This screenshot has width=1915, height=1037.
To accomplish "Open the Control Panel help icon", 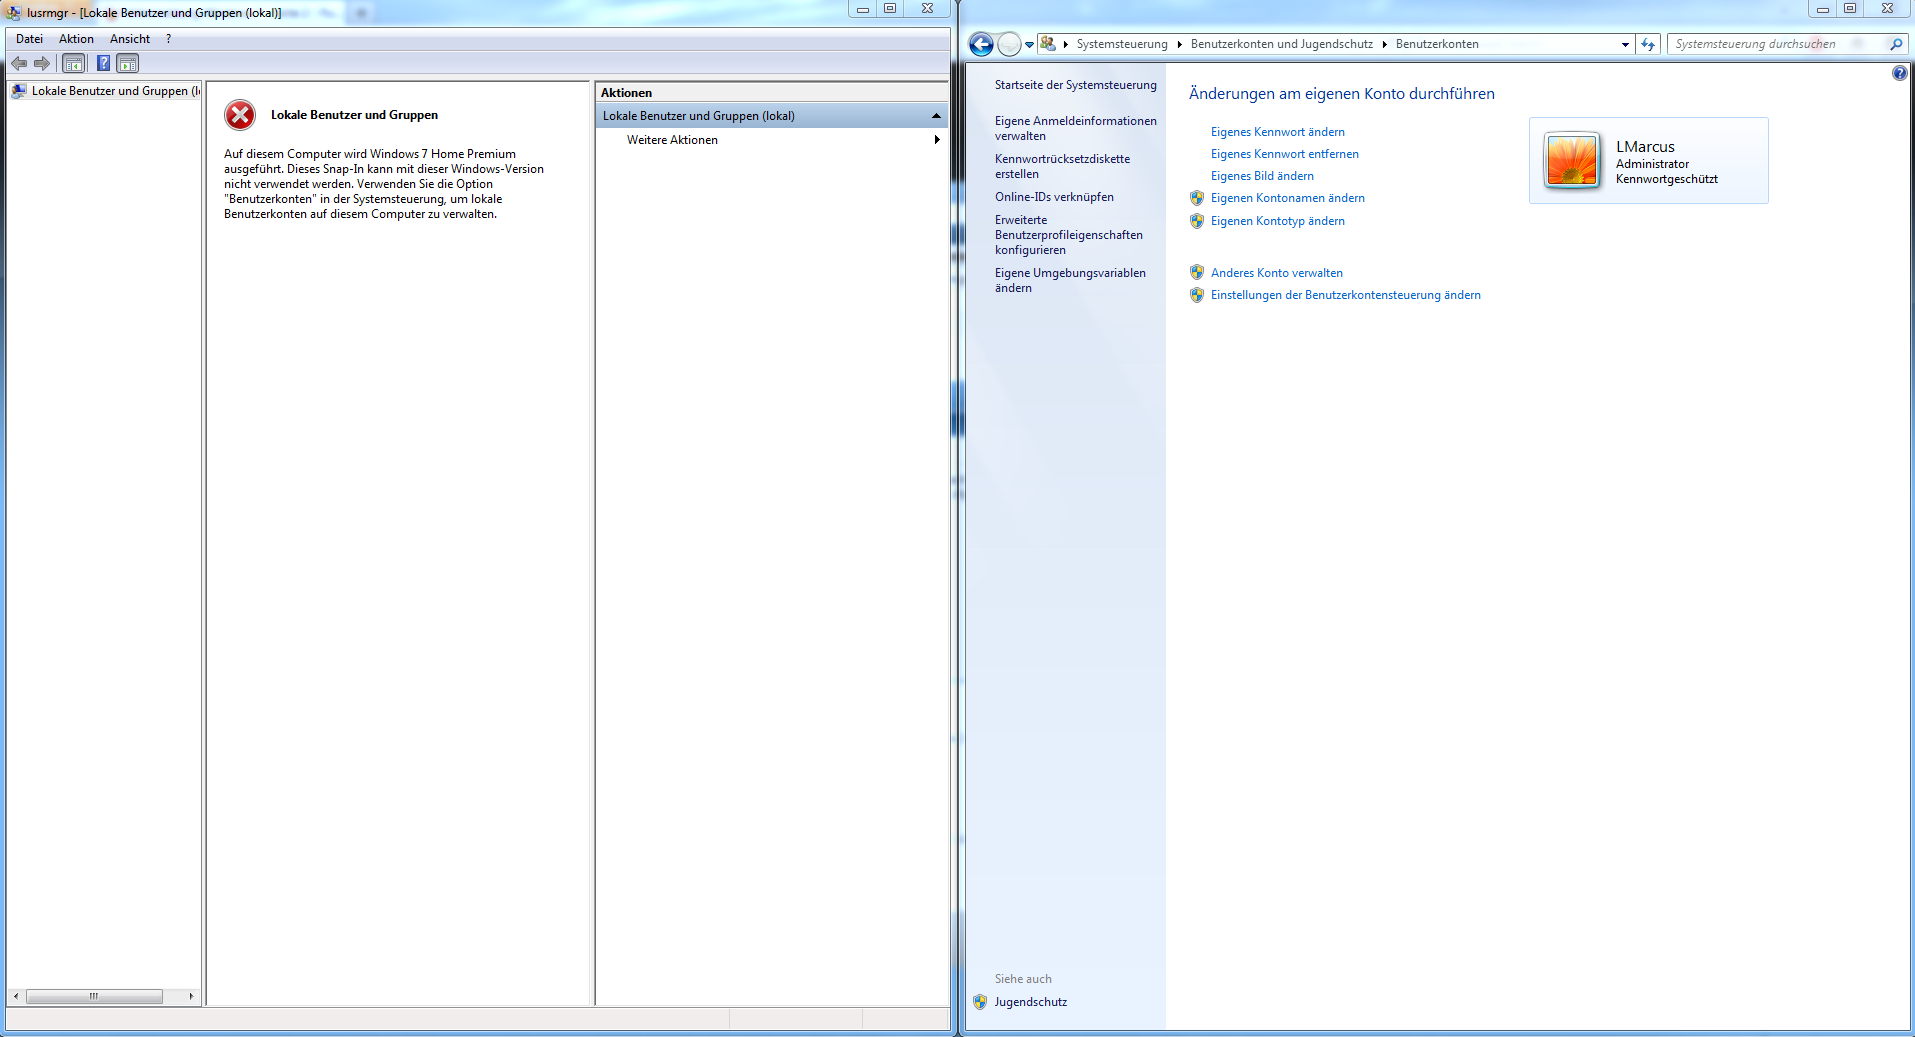I will coord(1900,73).
